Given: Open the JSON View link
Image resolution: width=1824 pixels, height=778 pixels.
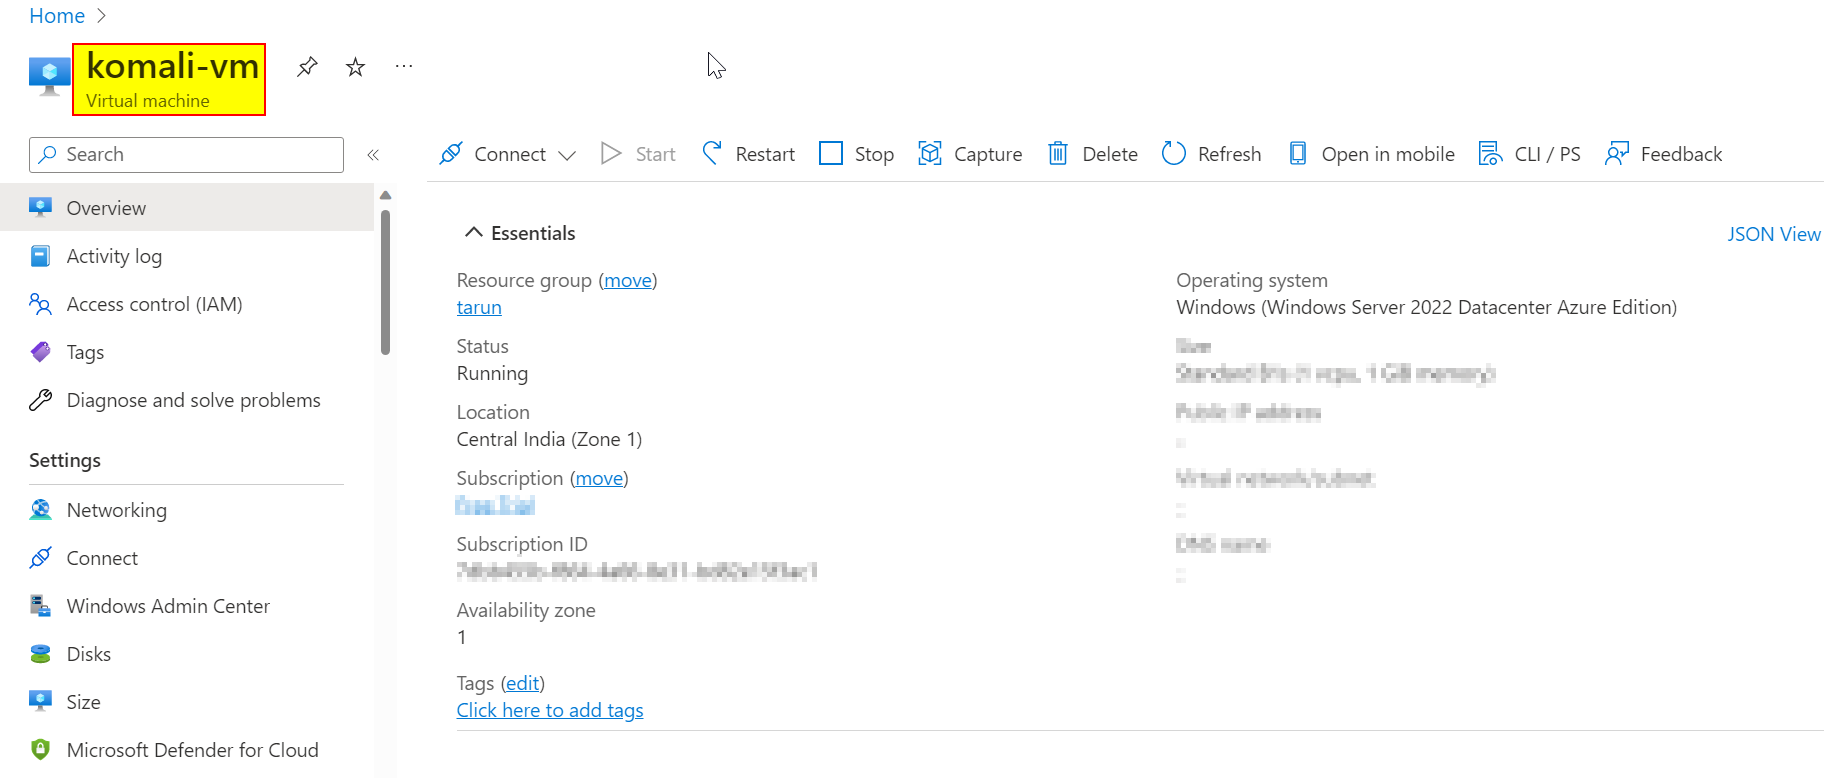Looking at the screenshot, I should [x=1774, y=234].
